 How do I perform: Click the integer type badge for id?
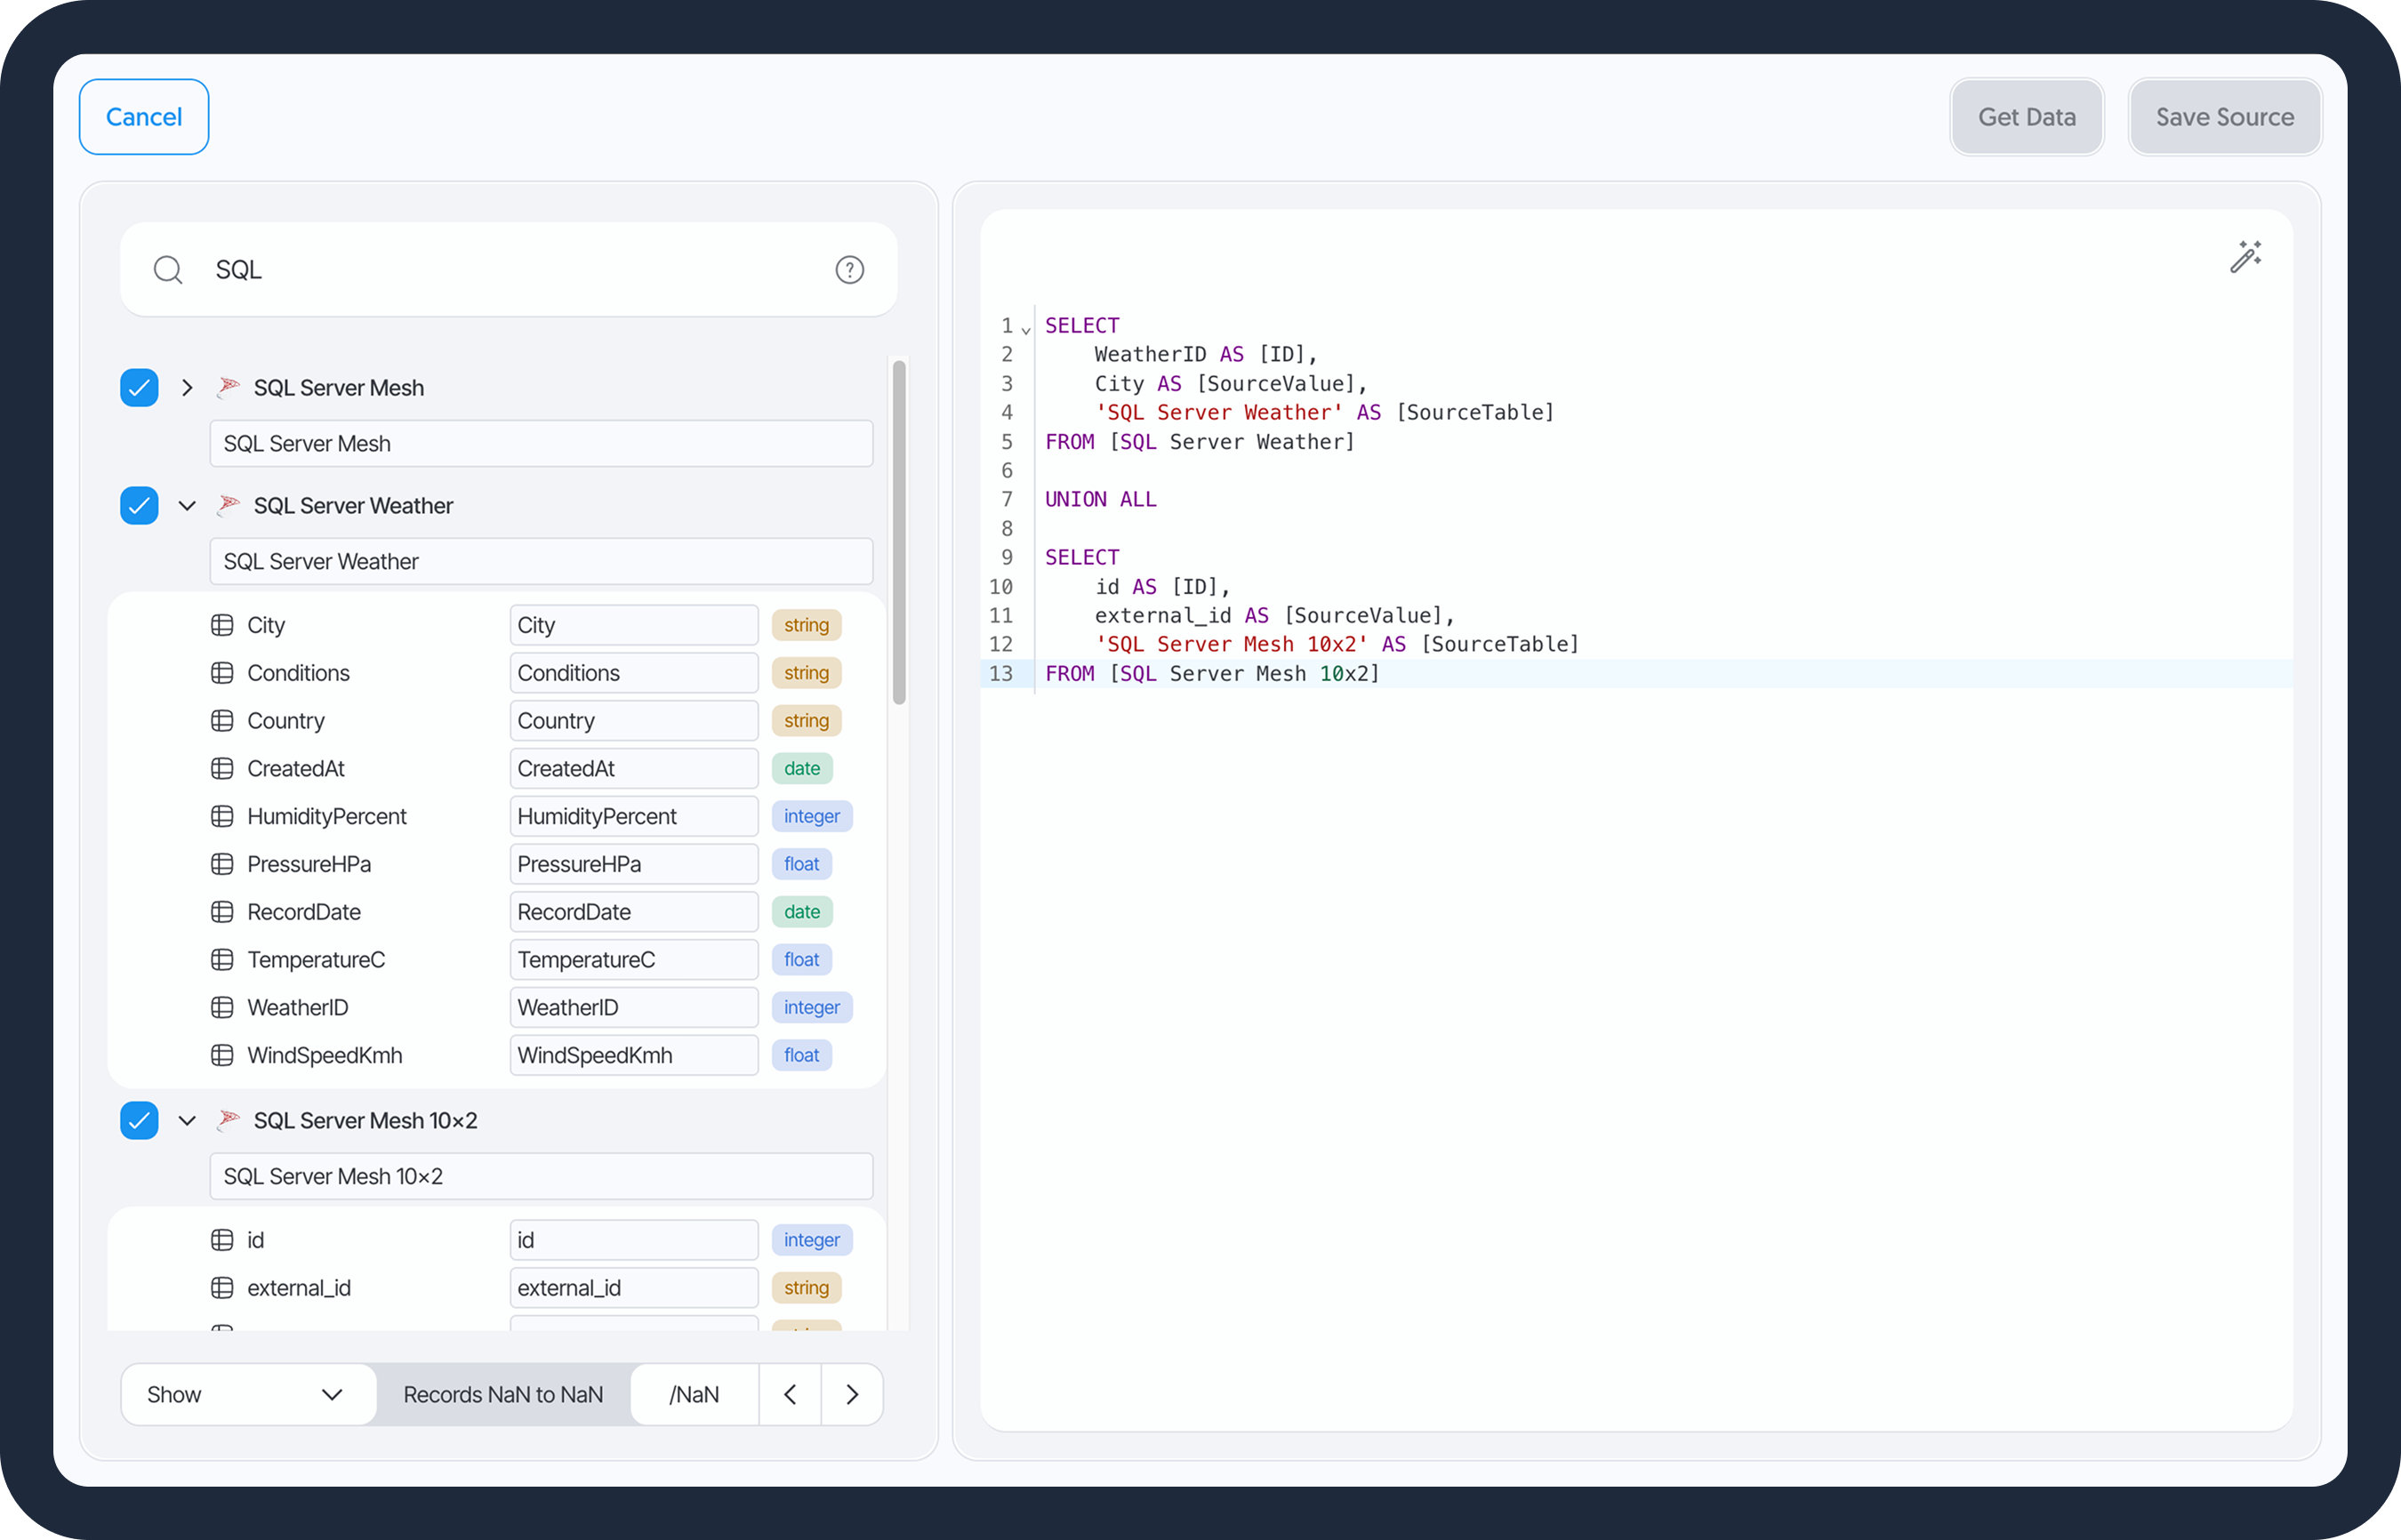811,1240
